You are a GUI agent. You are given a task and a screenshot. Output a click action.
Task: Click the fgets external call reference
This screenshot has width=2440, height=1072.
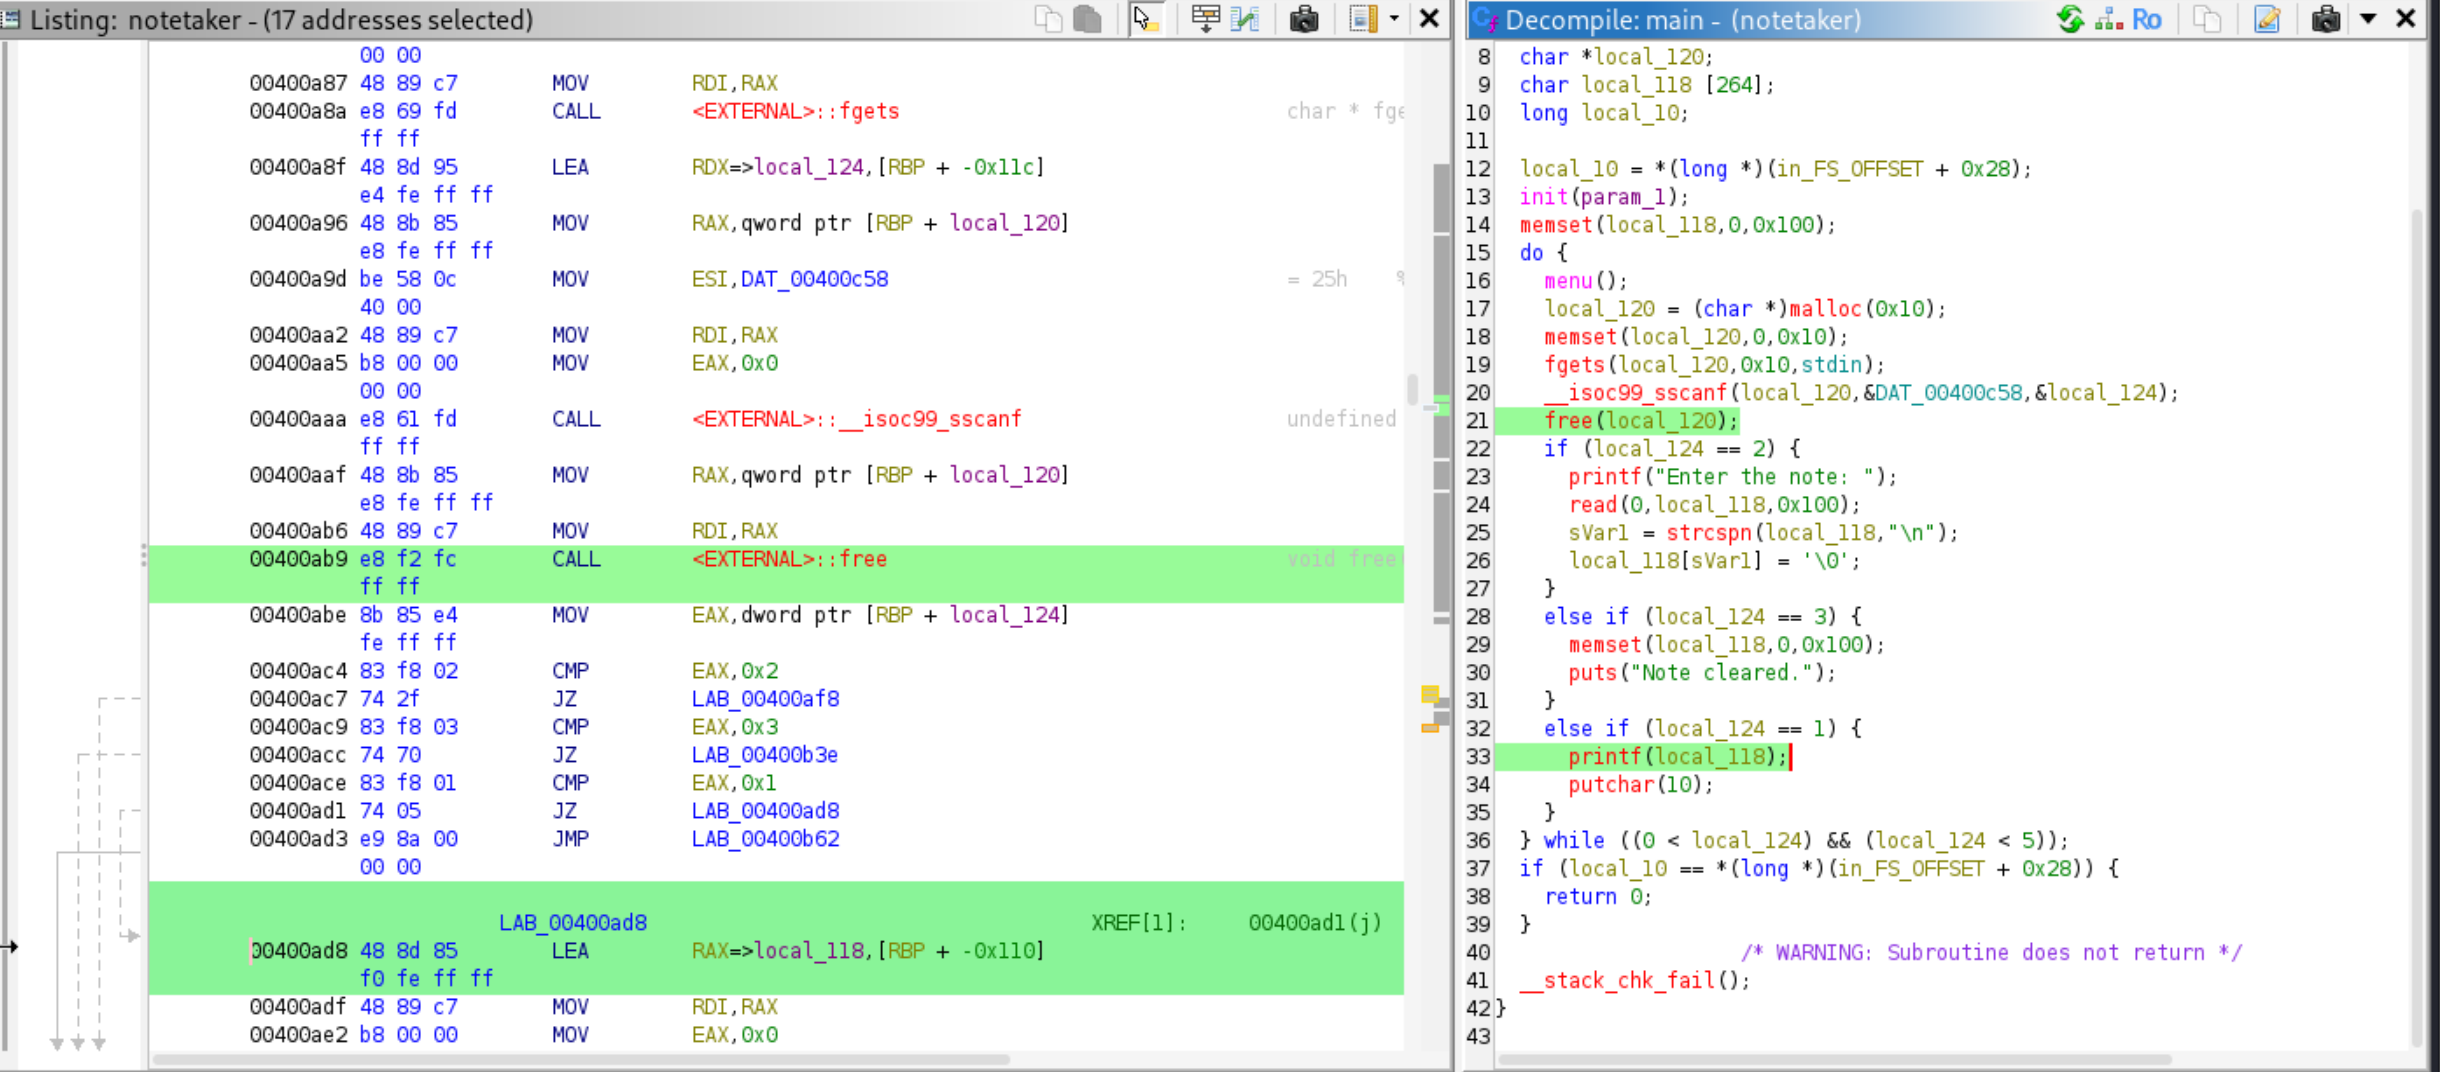(x=795, y=111)
